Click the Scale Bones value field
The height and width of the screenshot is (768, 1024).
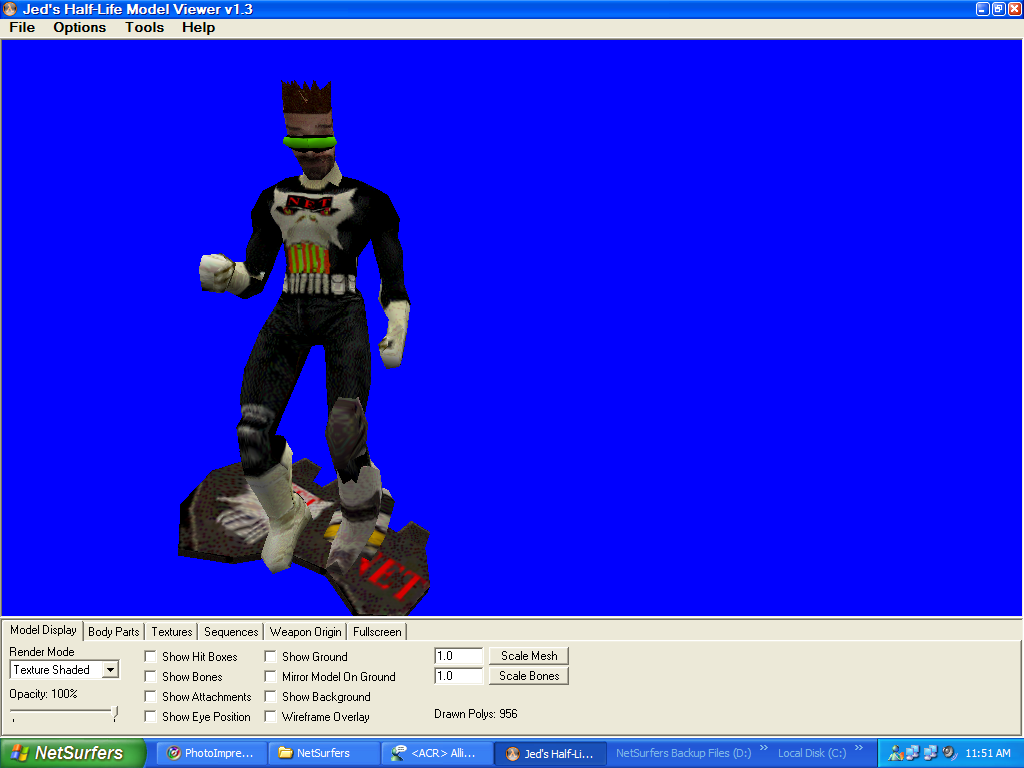[x=458, y=676]
